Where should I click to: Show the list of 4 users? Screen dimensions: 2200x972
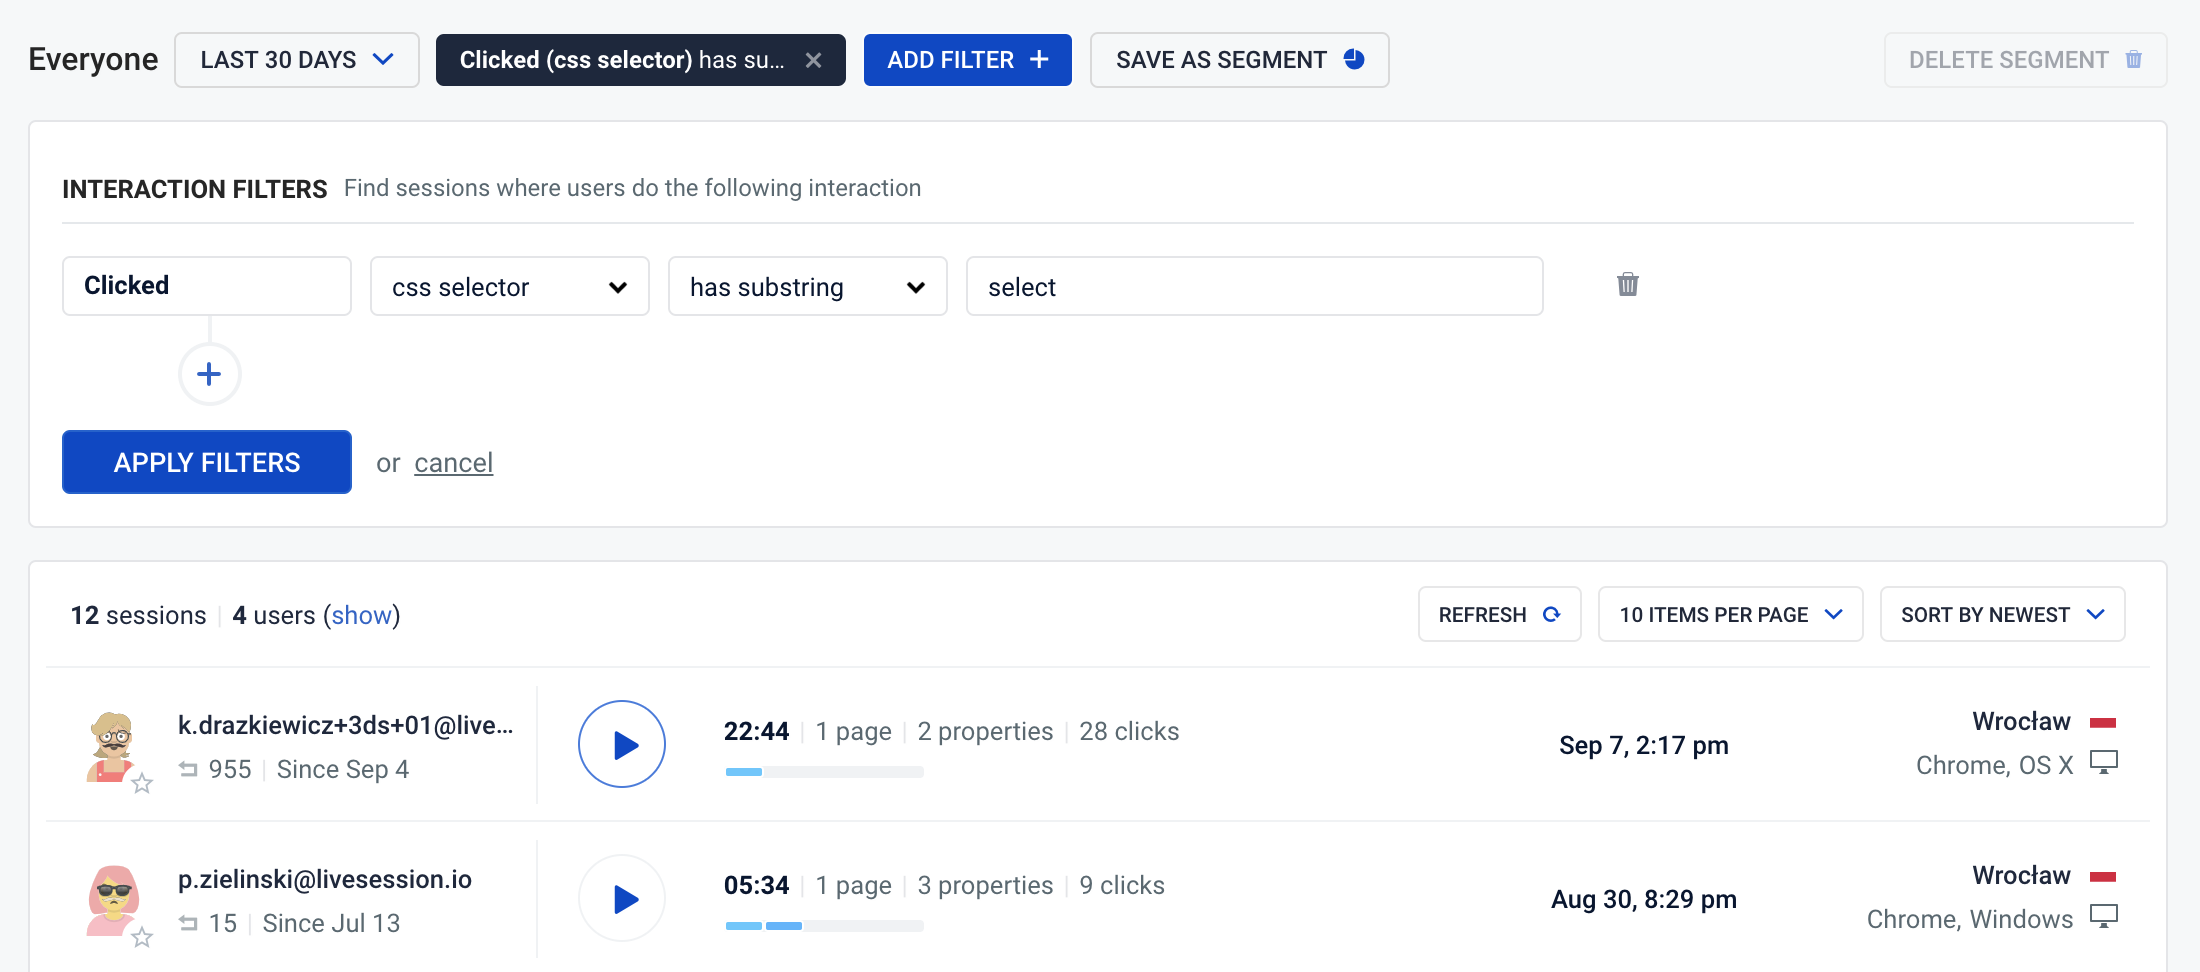click(x=362, y=615)
